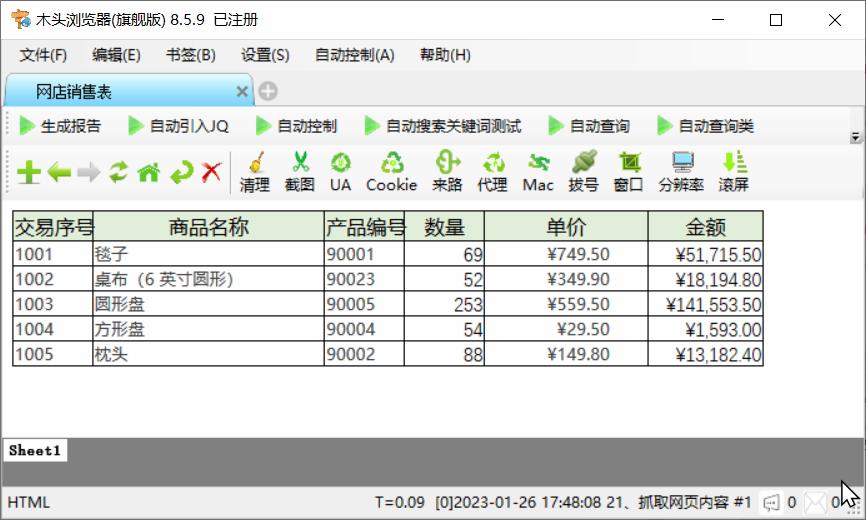Viewport: 866px width, 520px height.
Task: Open the 帮助(H) menu
Action: point(445,55)
